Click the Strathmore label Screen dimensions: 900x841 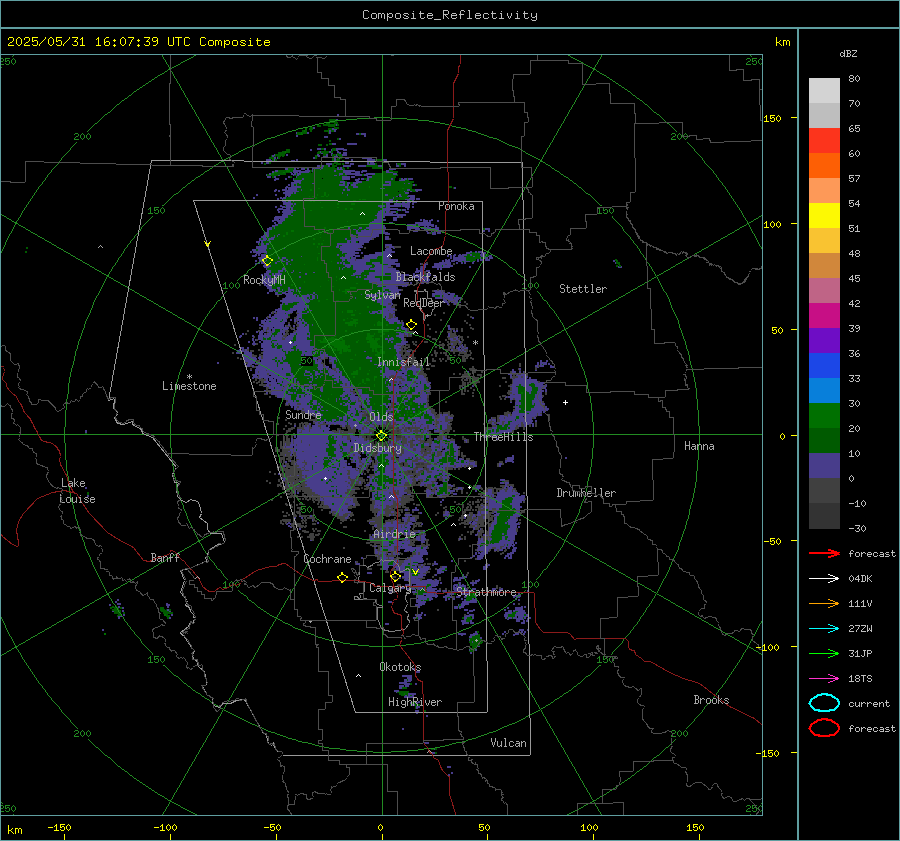click(486, 592)
